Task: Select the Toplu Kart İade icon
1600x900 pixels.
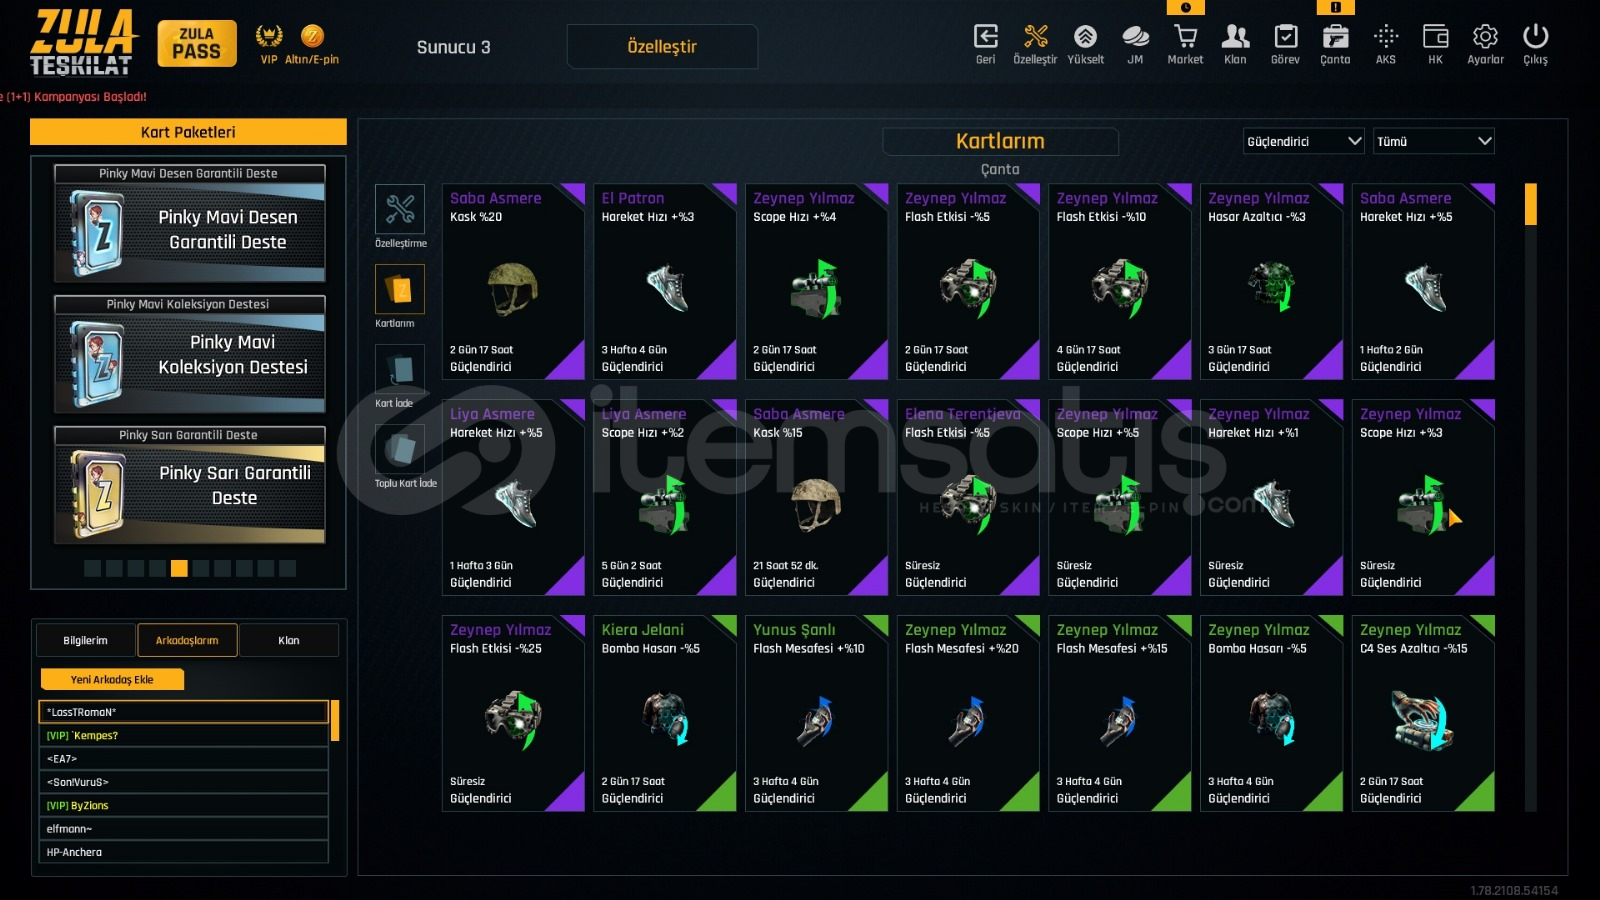Action: pos(400,449)
